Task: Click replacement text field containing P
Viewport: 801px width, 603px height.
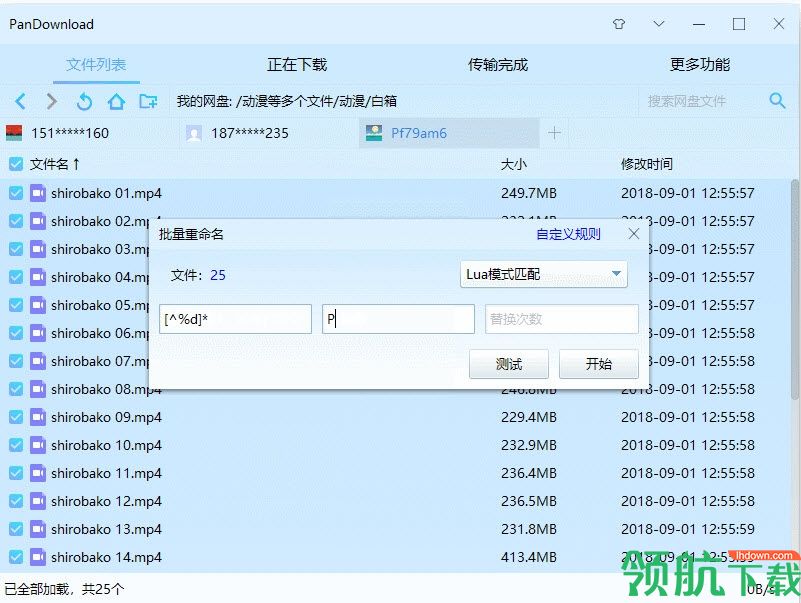Action: 398,319
